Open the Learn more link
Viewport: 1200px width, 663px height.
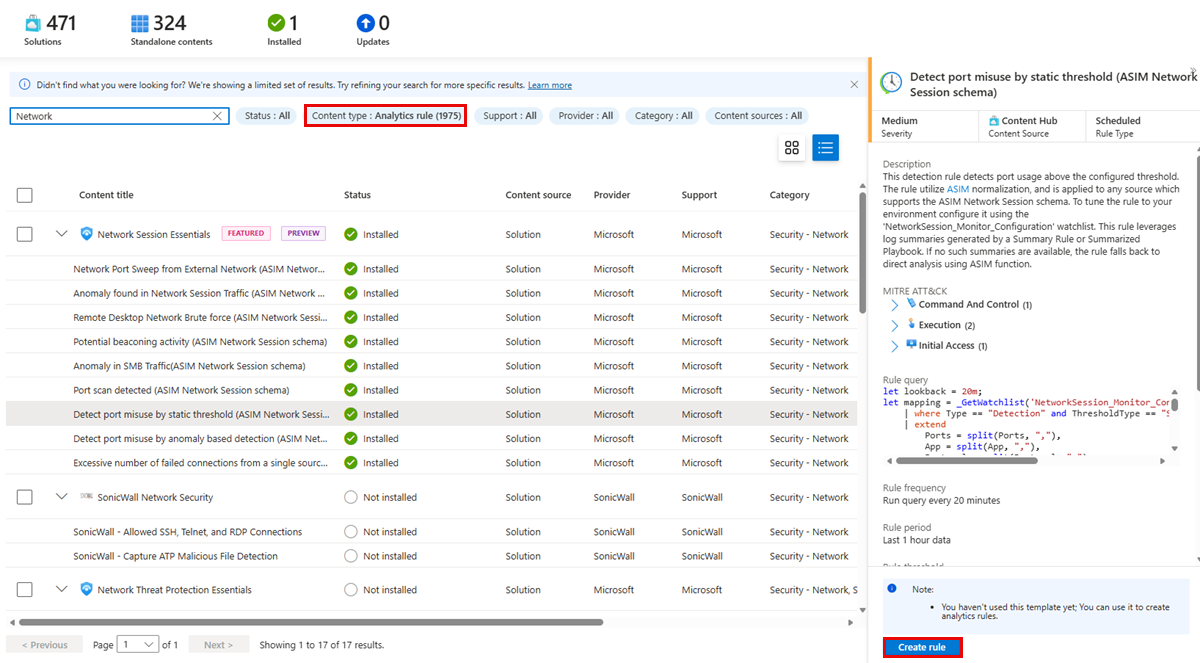[550, 85]
